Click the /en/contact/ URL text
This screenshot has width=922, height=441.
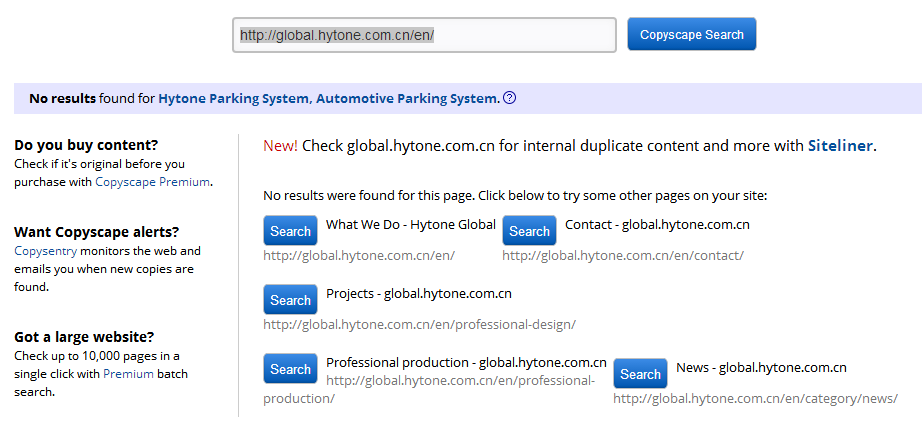click(623, 255)
